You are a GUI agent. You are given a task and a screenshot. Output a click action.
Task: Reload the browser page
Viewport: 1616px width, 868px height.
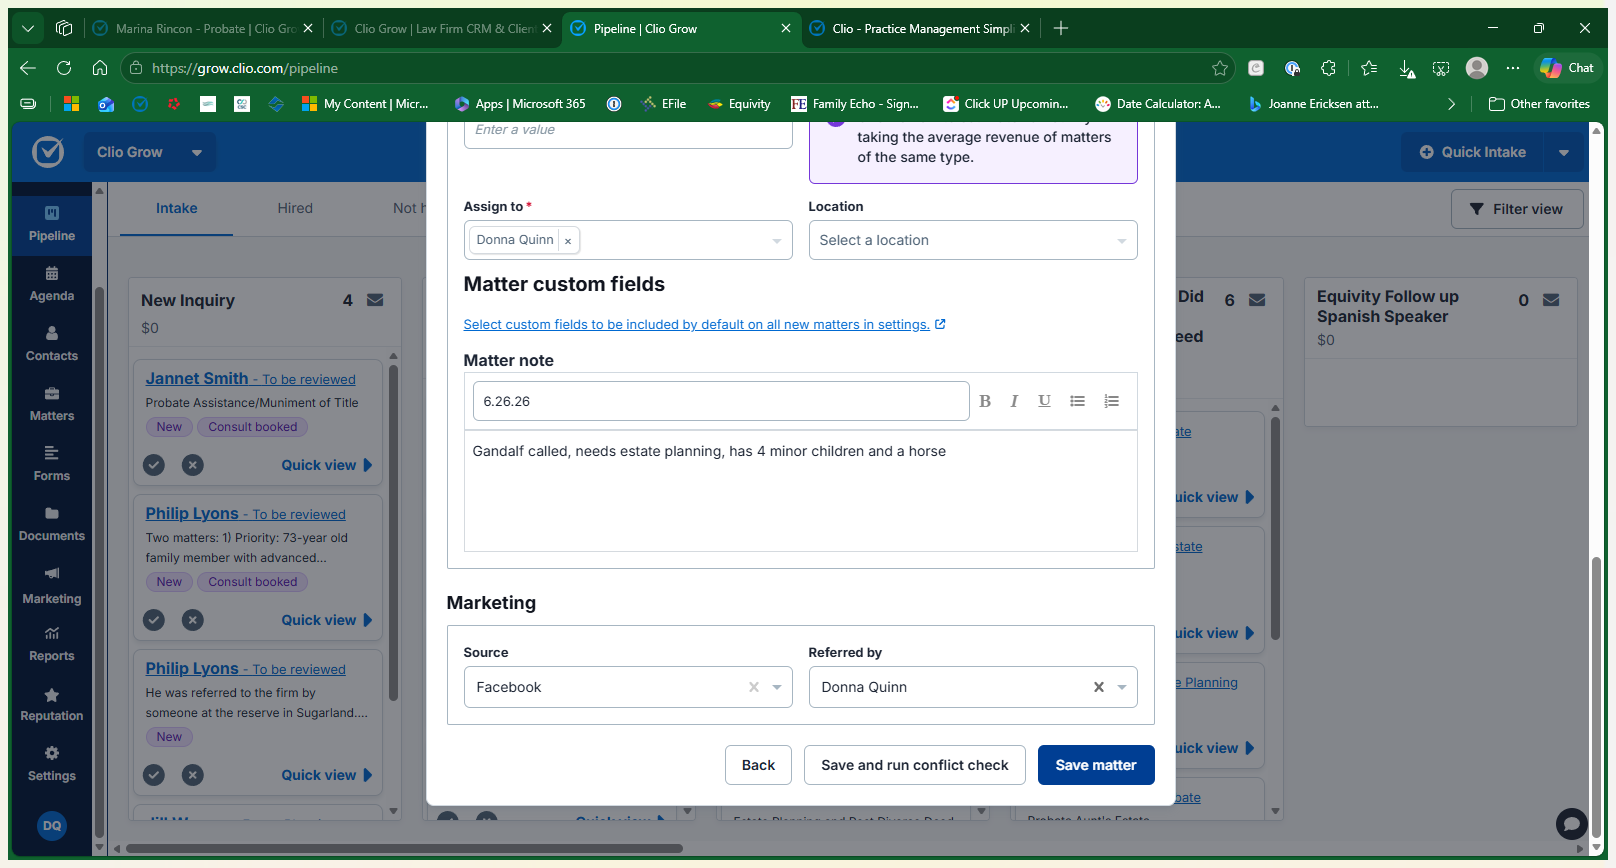click(x=64, y=68)
